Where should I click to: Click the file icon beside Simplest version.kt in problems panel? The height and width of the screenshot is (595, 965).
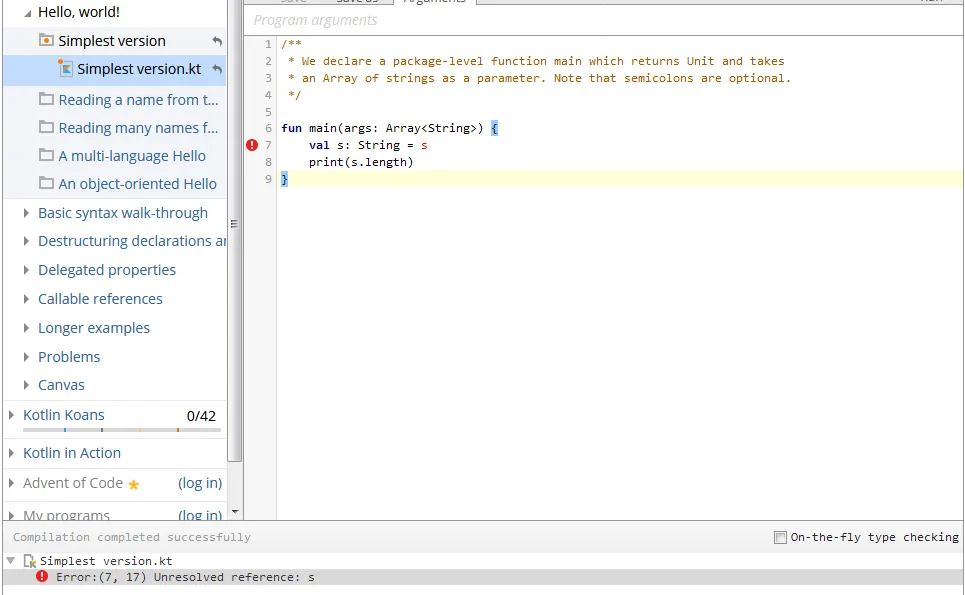tap(30, 561)
